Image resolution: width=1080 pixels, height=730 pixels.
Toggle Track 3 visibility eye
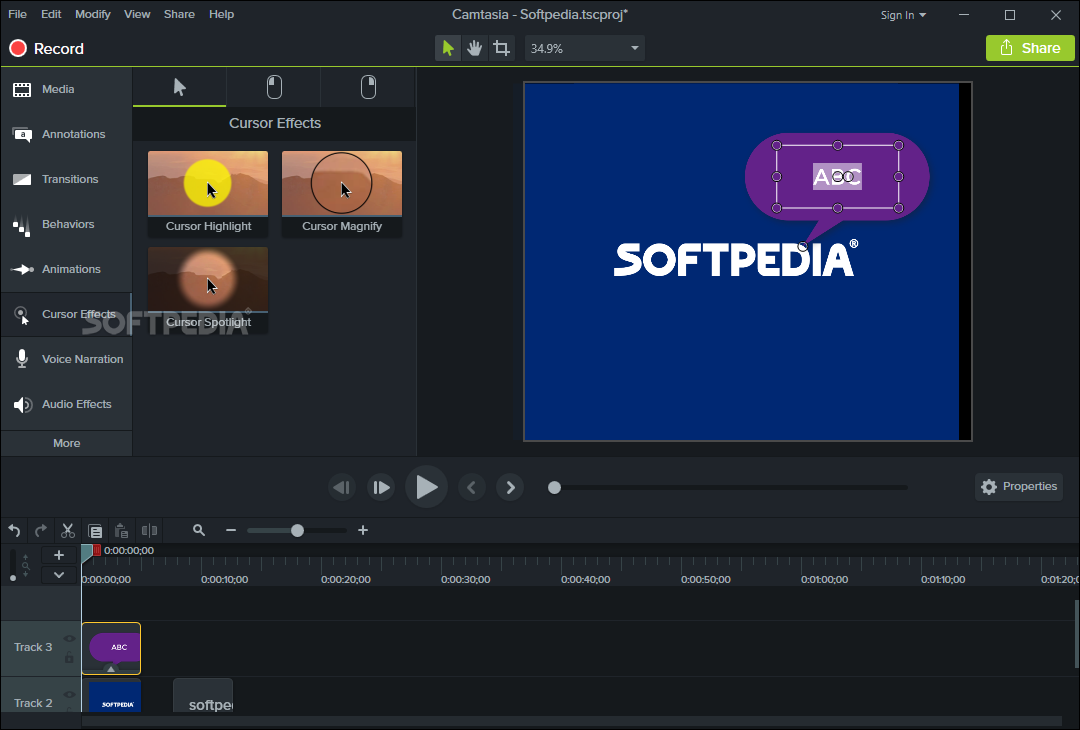[69, 638]
